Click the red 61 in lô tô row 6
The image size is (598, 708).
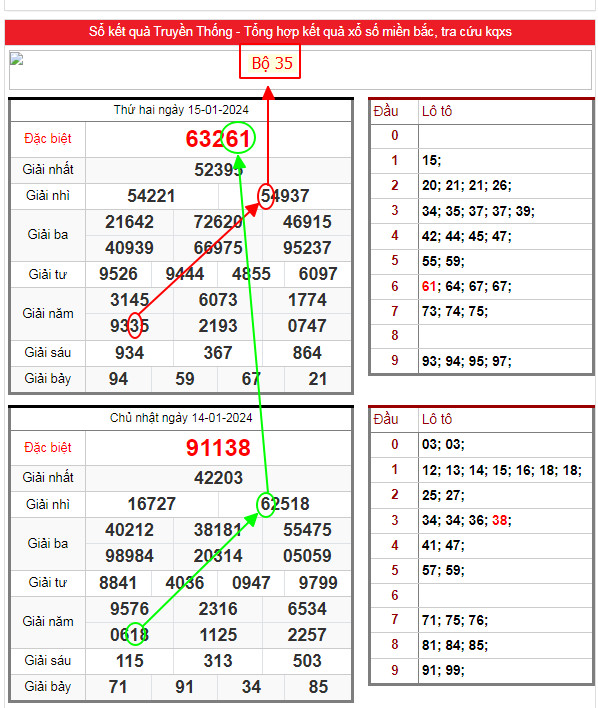tap(429, 286)
